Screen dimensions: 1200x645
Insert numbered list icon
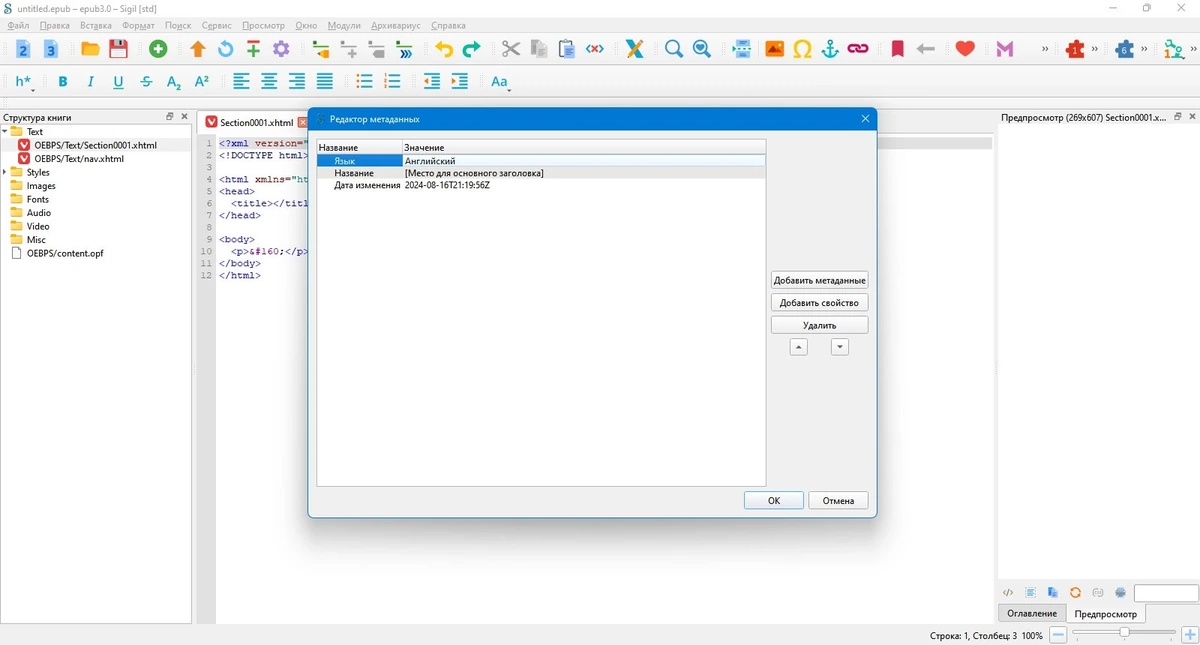coord(392,82)
